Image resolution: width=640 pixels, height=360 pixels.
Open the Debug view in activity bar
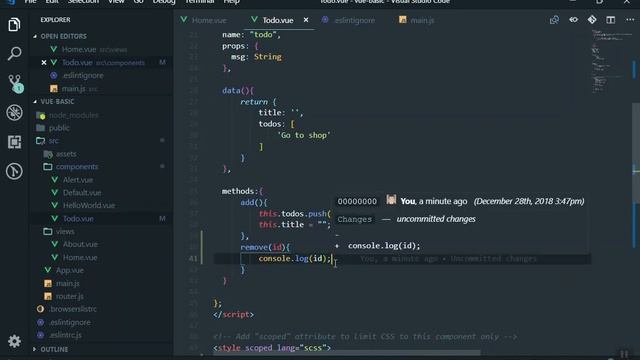pyautogui.click(x=14, y=113)
